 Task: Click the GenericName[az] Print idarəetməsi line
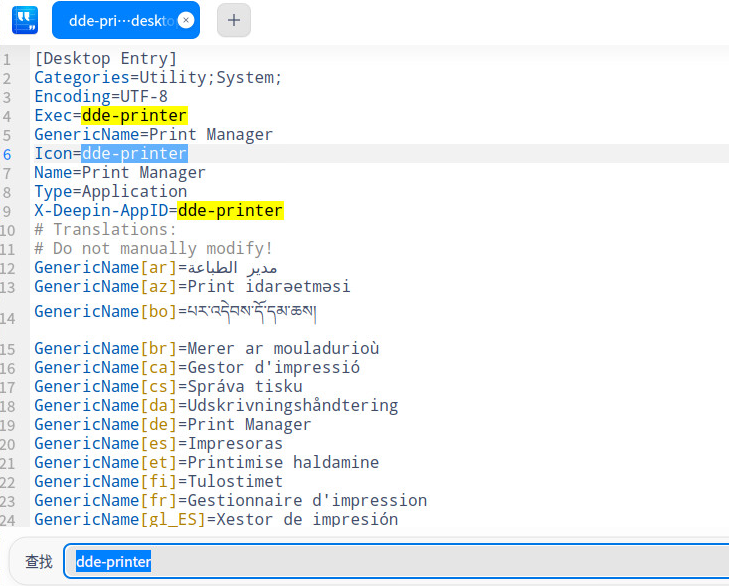click(x=192, y=286)
